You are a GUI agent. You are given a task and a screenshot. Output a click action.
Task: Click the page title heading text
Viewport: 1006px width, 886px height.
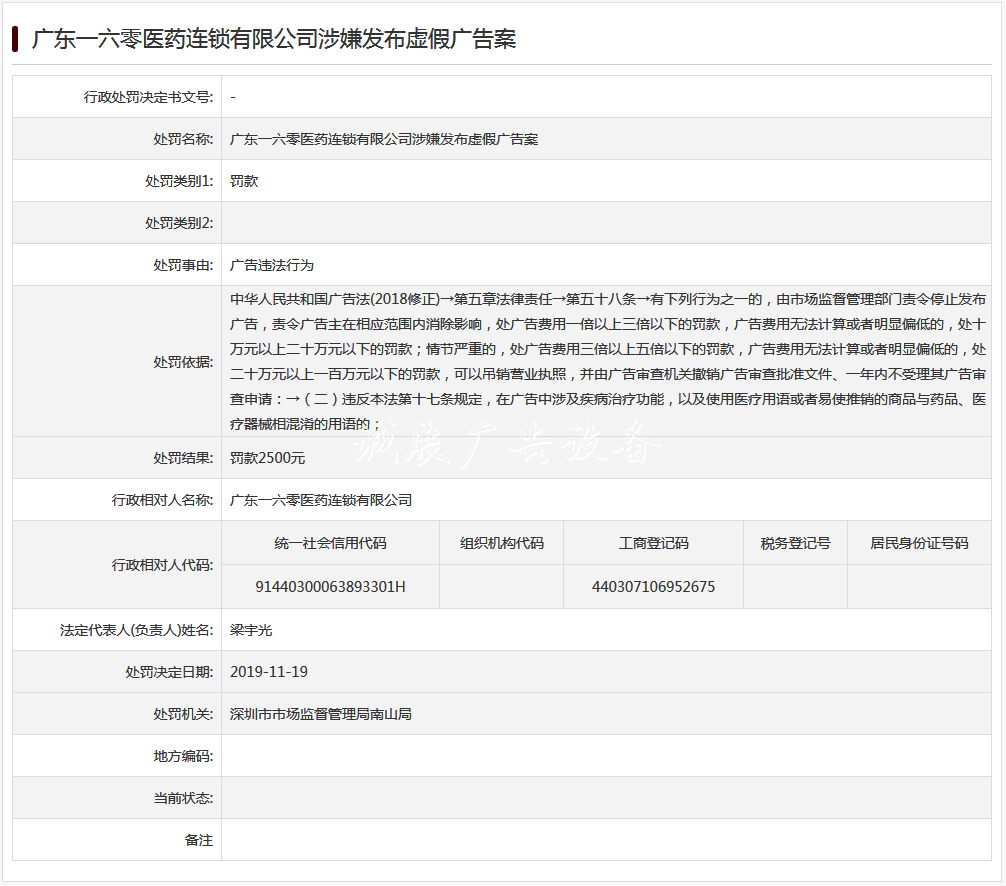274,39
